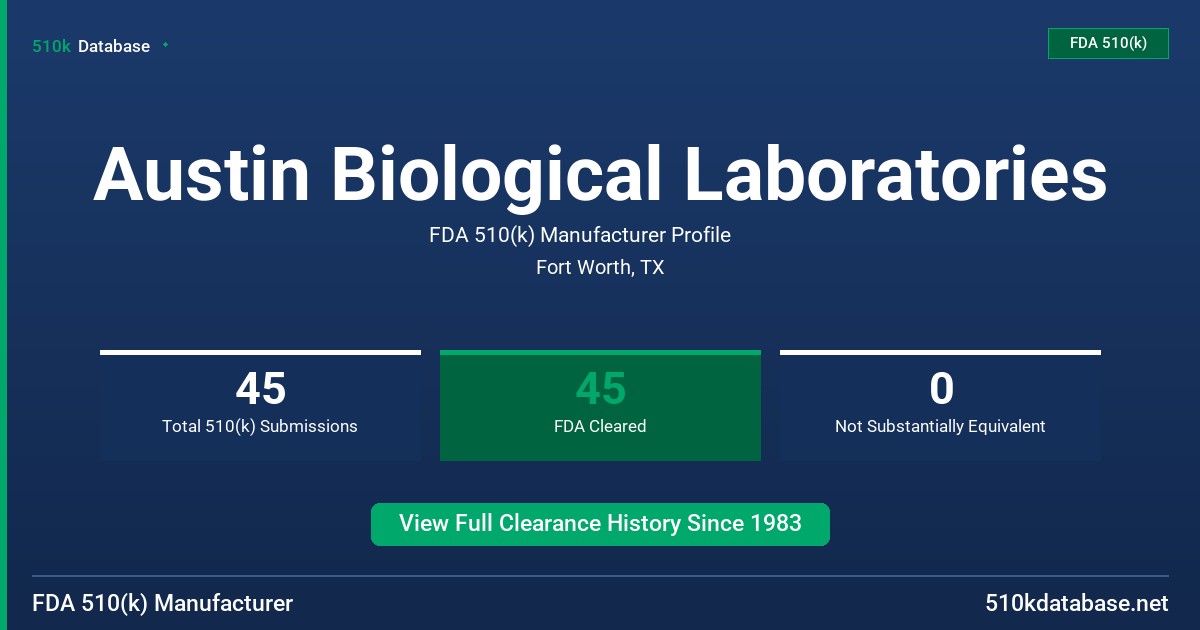Click the Austin Biological Laboratories heading
This screenshot has height=630, width=1200.
coord(600,174)
